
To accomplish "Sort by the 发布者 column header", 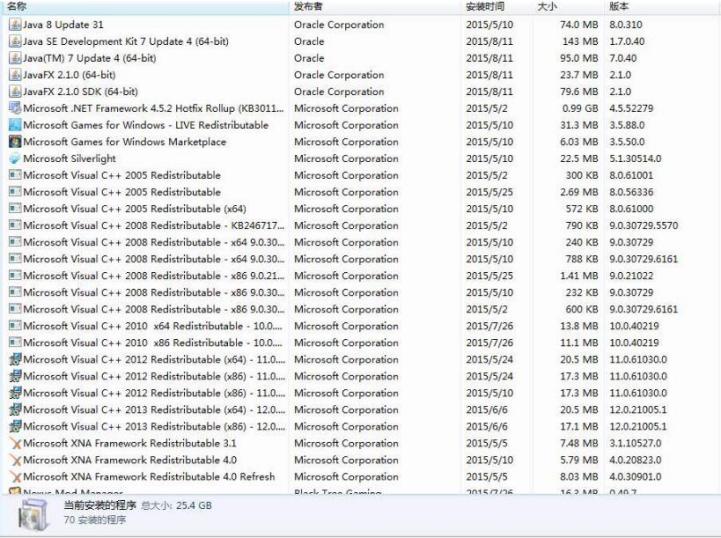I will [375, 6].
